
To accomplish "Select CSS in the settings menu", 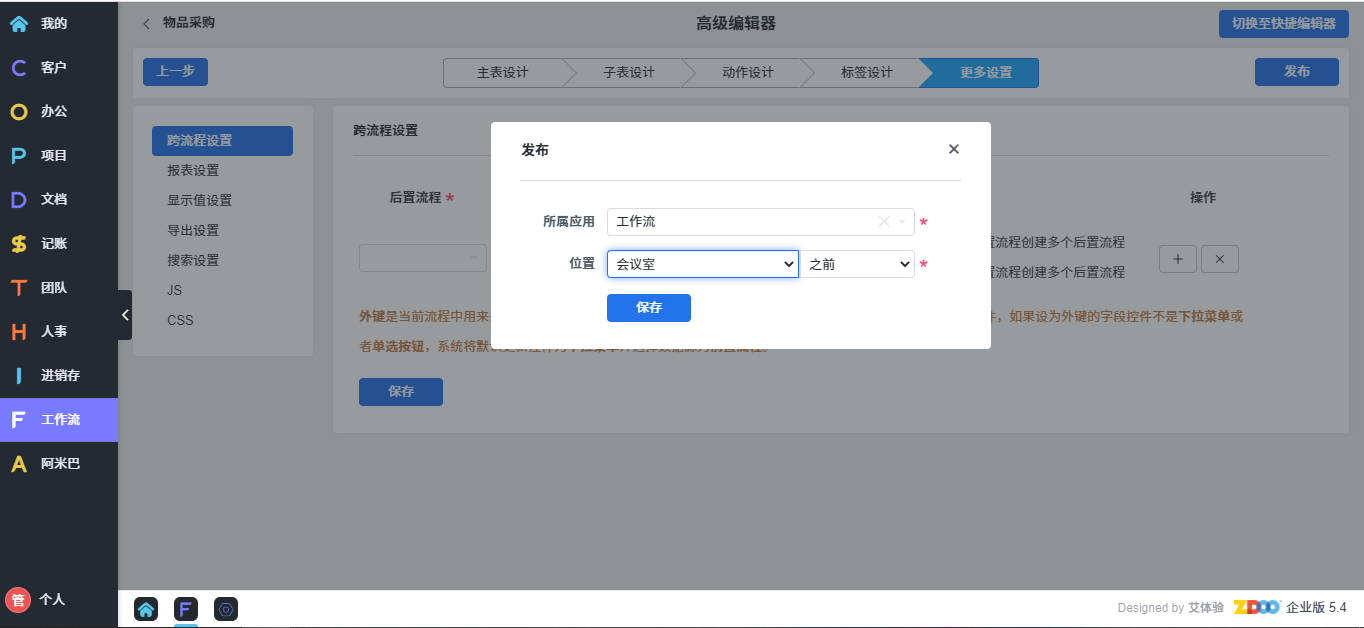I will 180,321.
